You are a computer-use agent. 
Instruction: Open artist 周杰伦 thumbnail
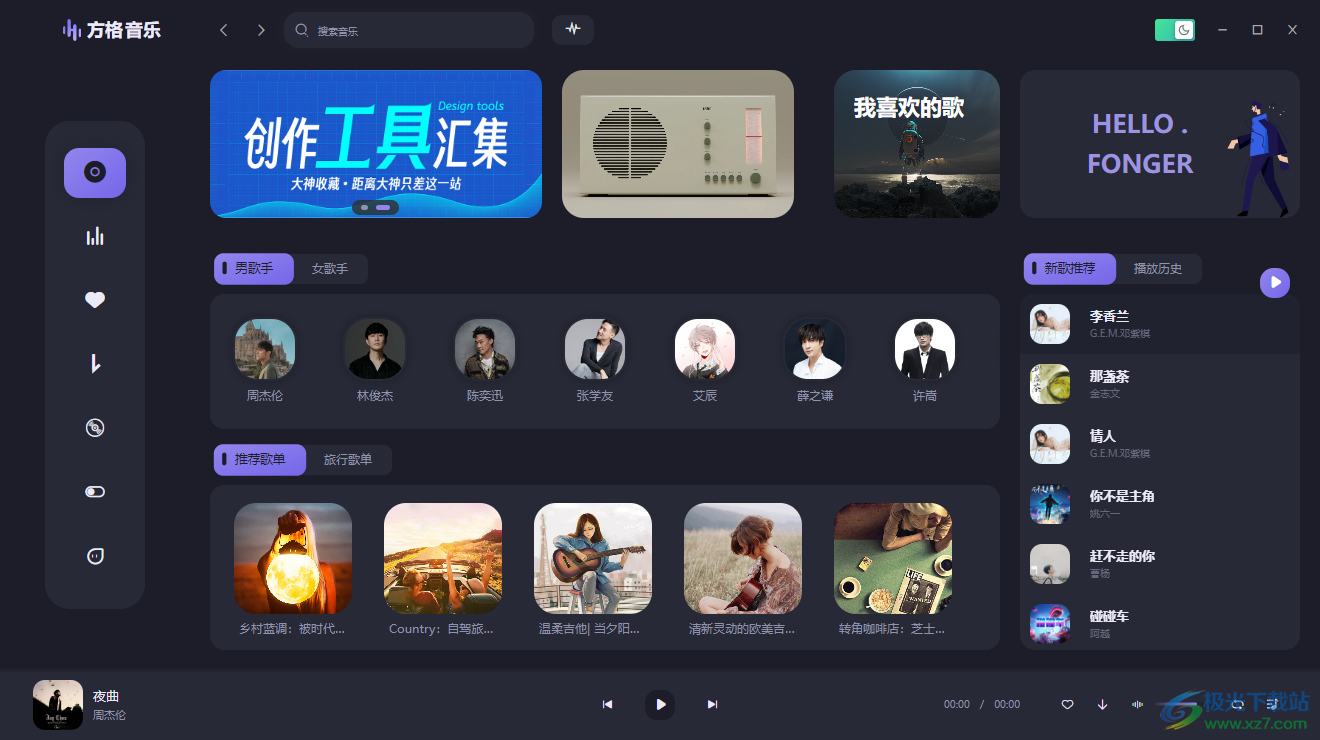point(265,349)
